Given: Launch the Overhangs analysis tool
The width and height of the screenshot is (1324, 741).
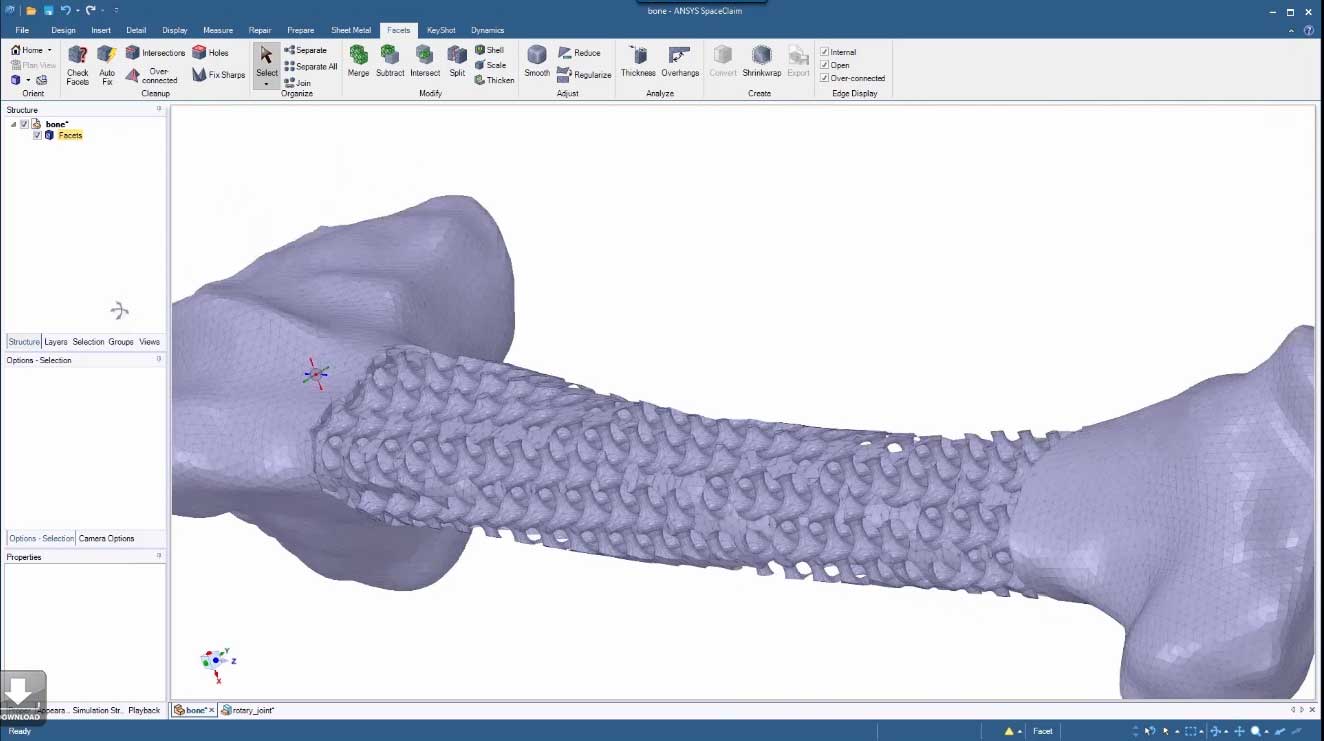Looking at the screenshot, I should pos(679,63).
